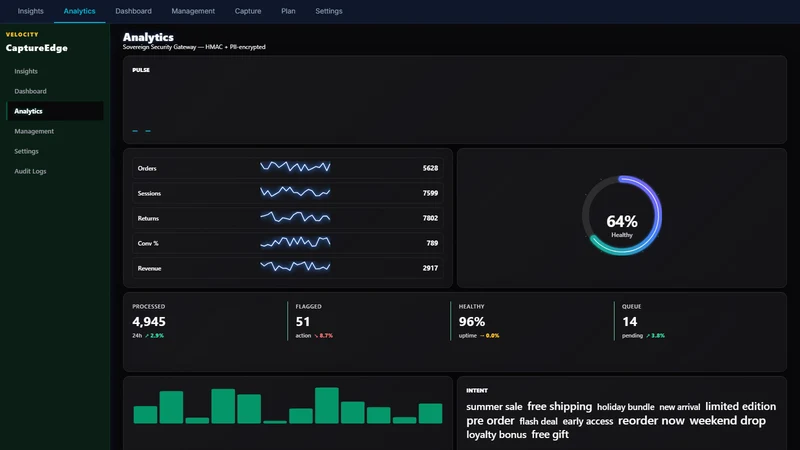Viewport: 800px width, 450px height.
Task: Open the Management top tab
Action: point(193,11)
